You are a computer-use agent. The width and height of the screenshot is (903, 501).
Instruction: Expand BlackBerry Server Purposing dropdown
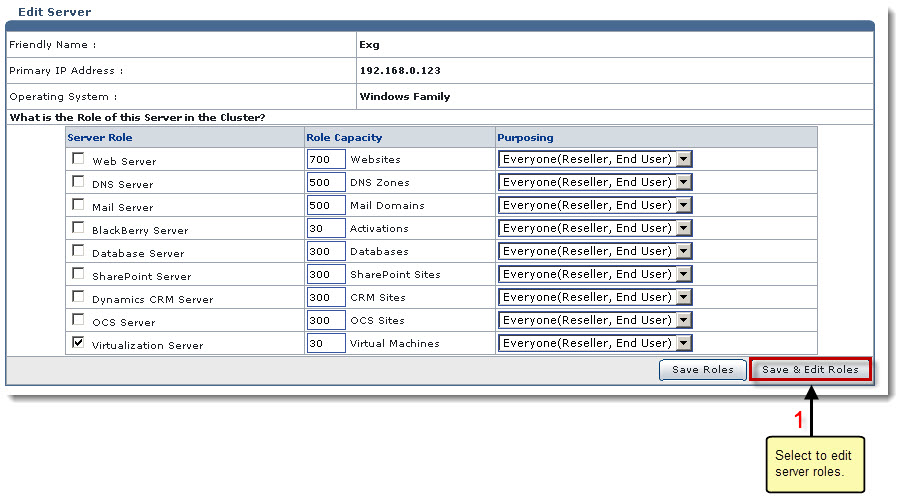(595, 228)
